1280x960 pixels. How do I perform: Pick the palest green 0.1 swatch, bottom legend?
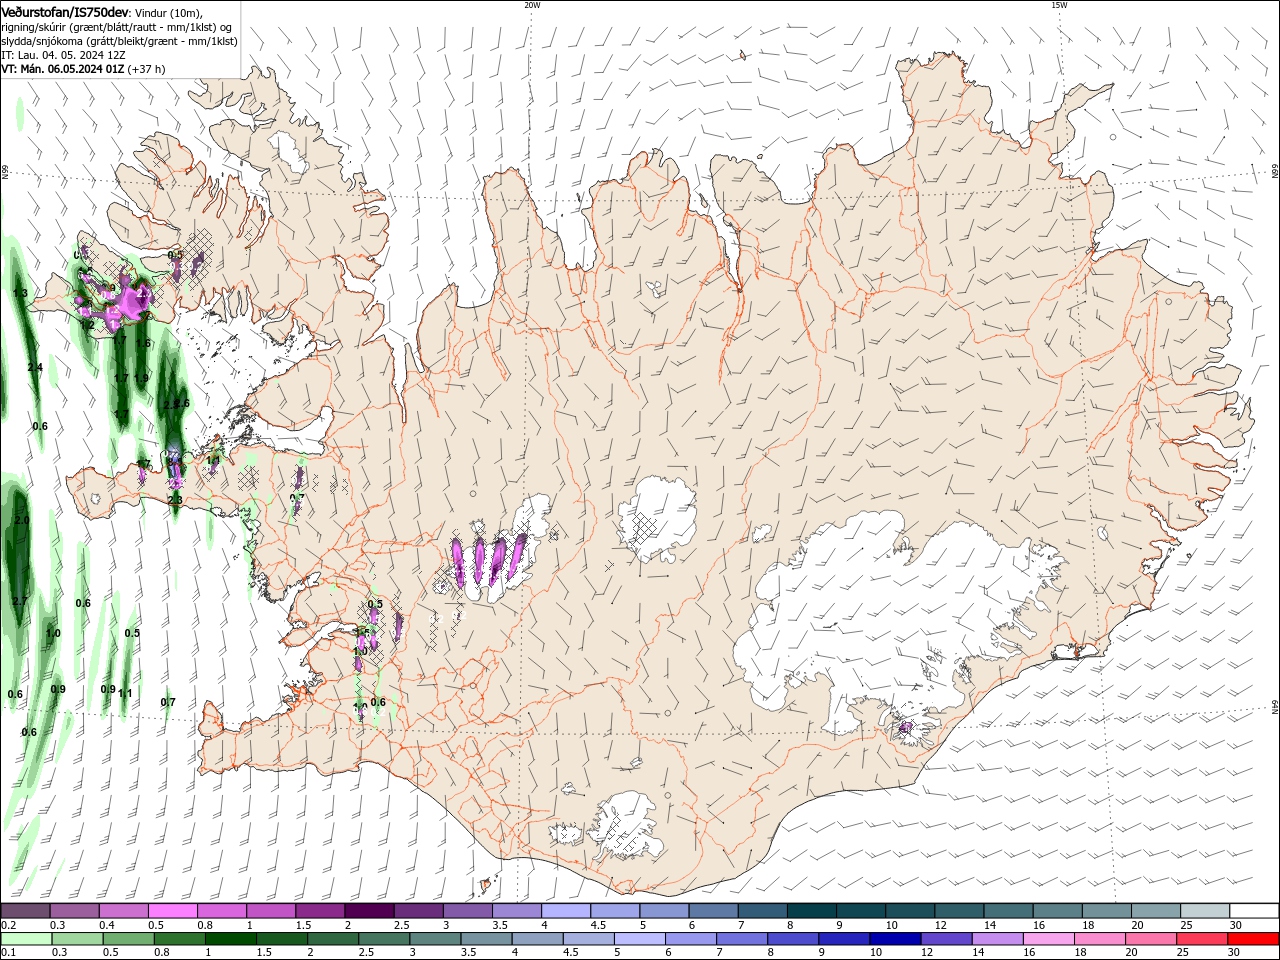point(26,939)
